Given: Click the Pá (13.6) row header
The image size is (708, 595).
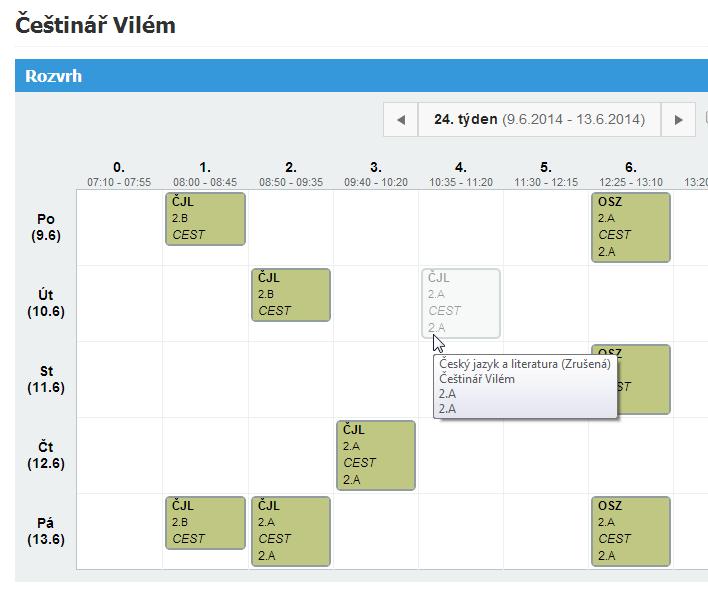Looking at the screenshot, I should tap(46, 531).
